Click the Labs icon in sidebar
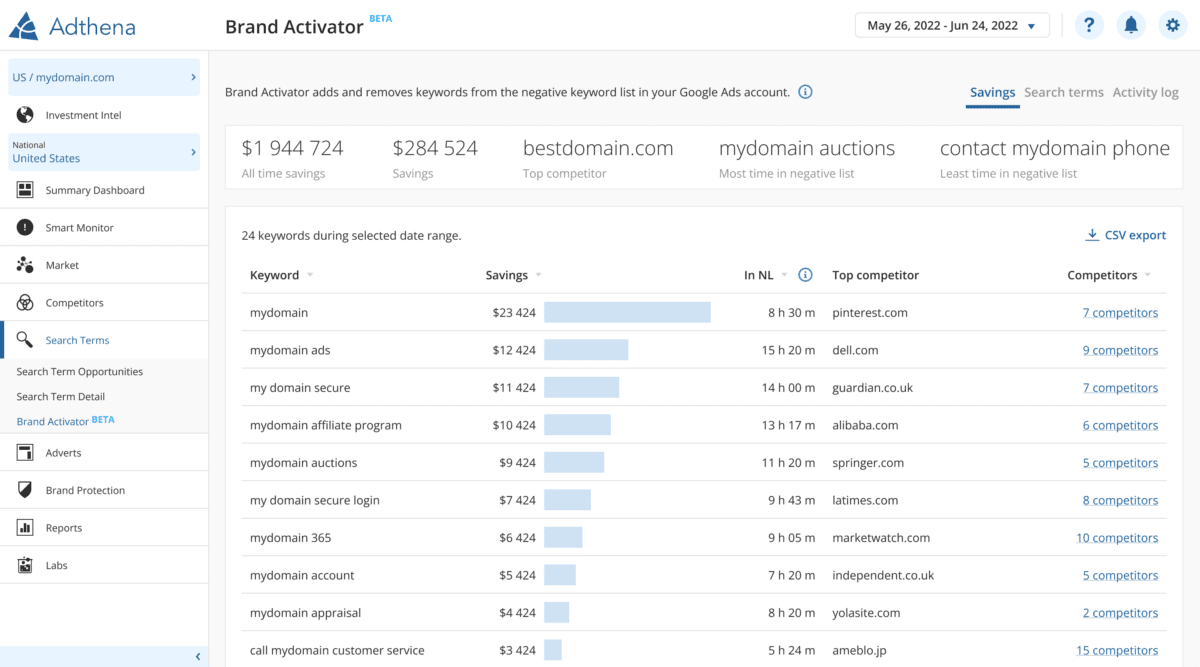This screenshot has width=1200, height=667. [x=25, y=565]
